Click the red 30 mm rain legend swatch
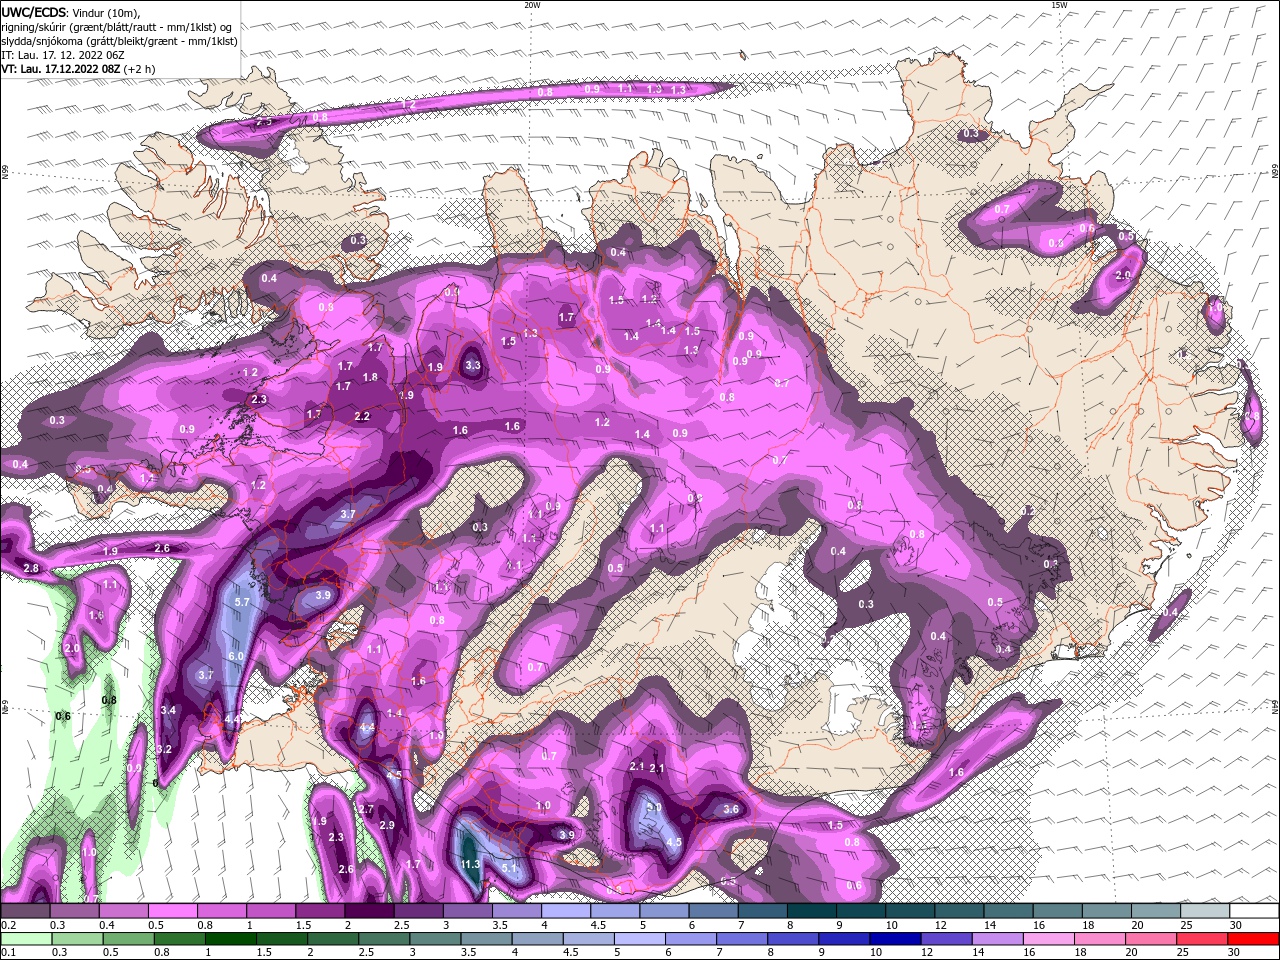Viewport: 1280px width, 960px height. [x=1253, y=939]
